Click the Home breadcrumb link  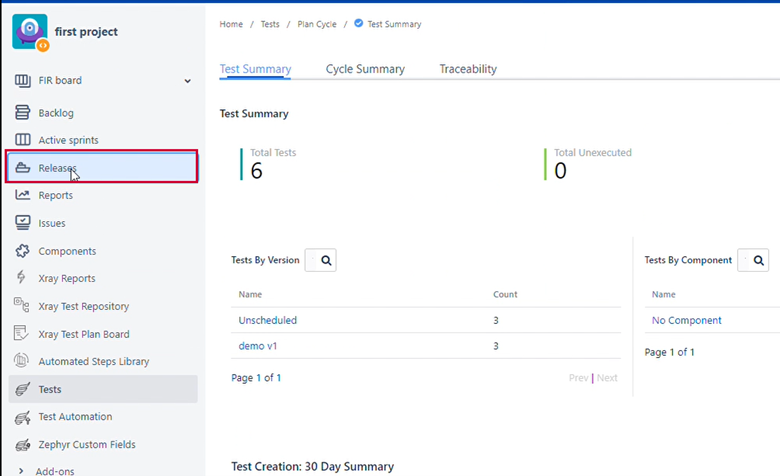pyautogui.click(x=231, y=24)
